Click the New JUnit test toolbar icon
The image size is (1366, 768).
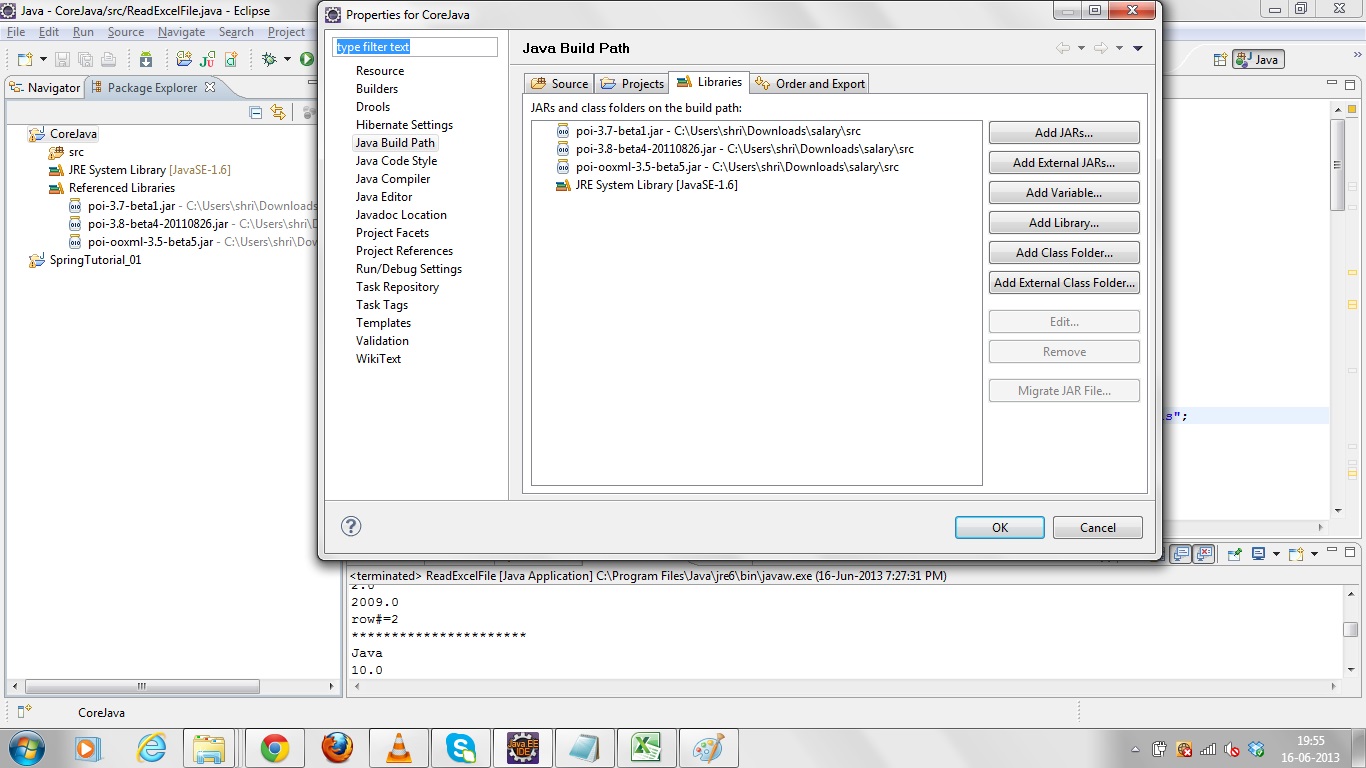click(x=207, y=59)
